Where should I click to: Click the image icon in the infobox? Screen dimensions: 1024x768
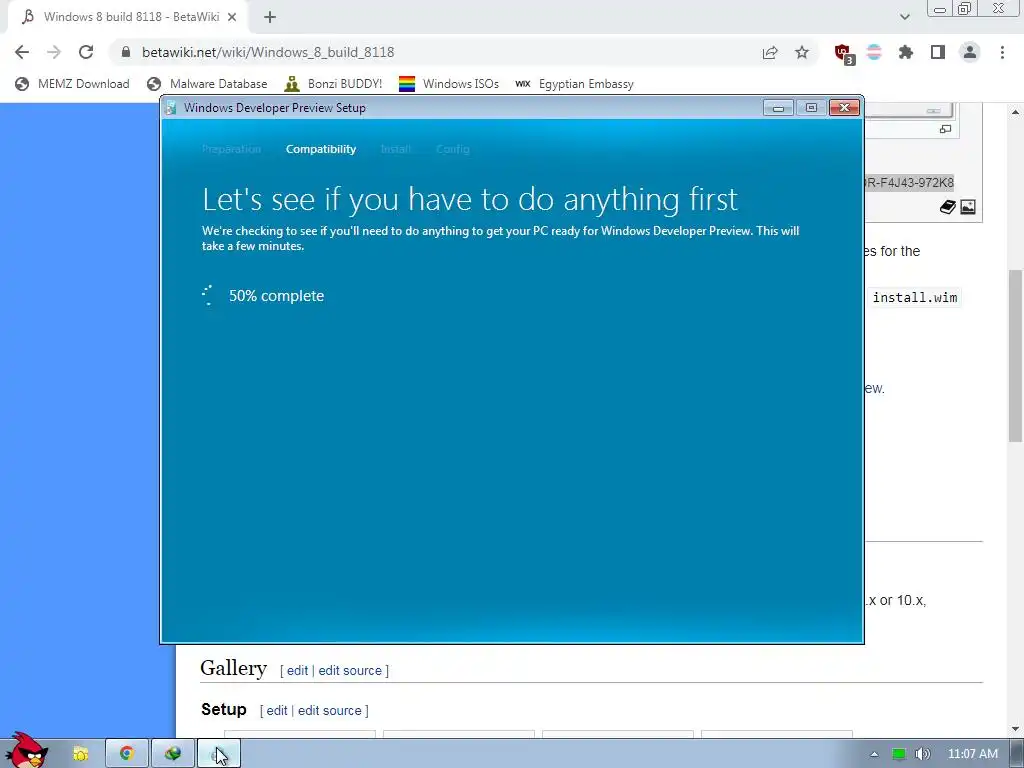(968, 207)
